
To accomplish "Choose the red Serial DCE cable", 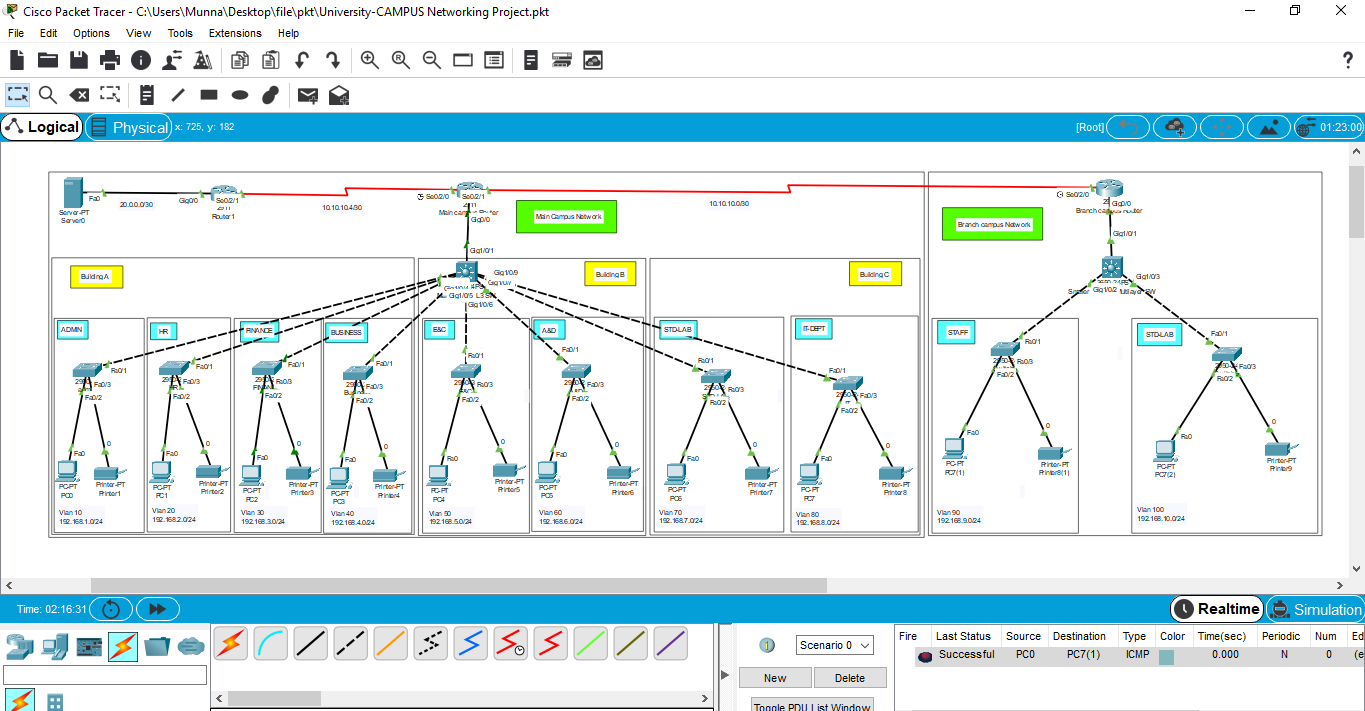I will 510,643.
